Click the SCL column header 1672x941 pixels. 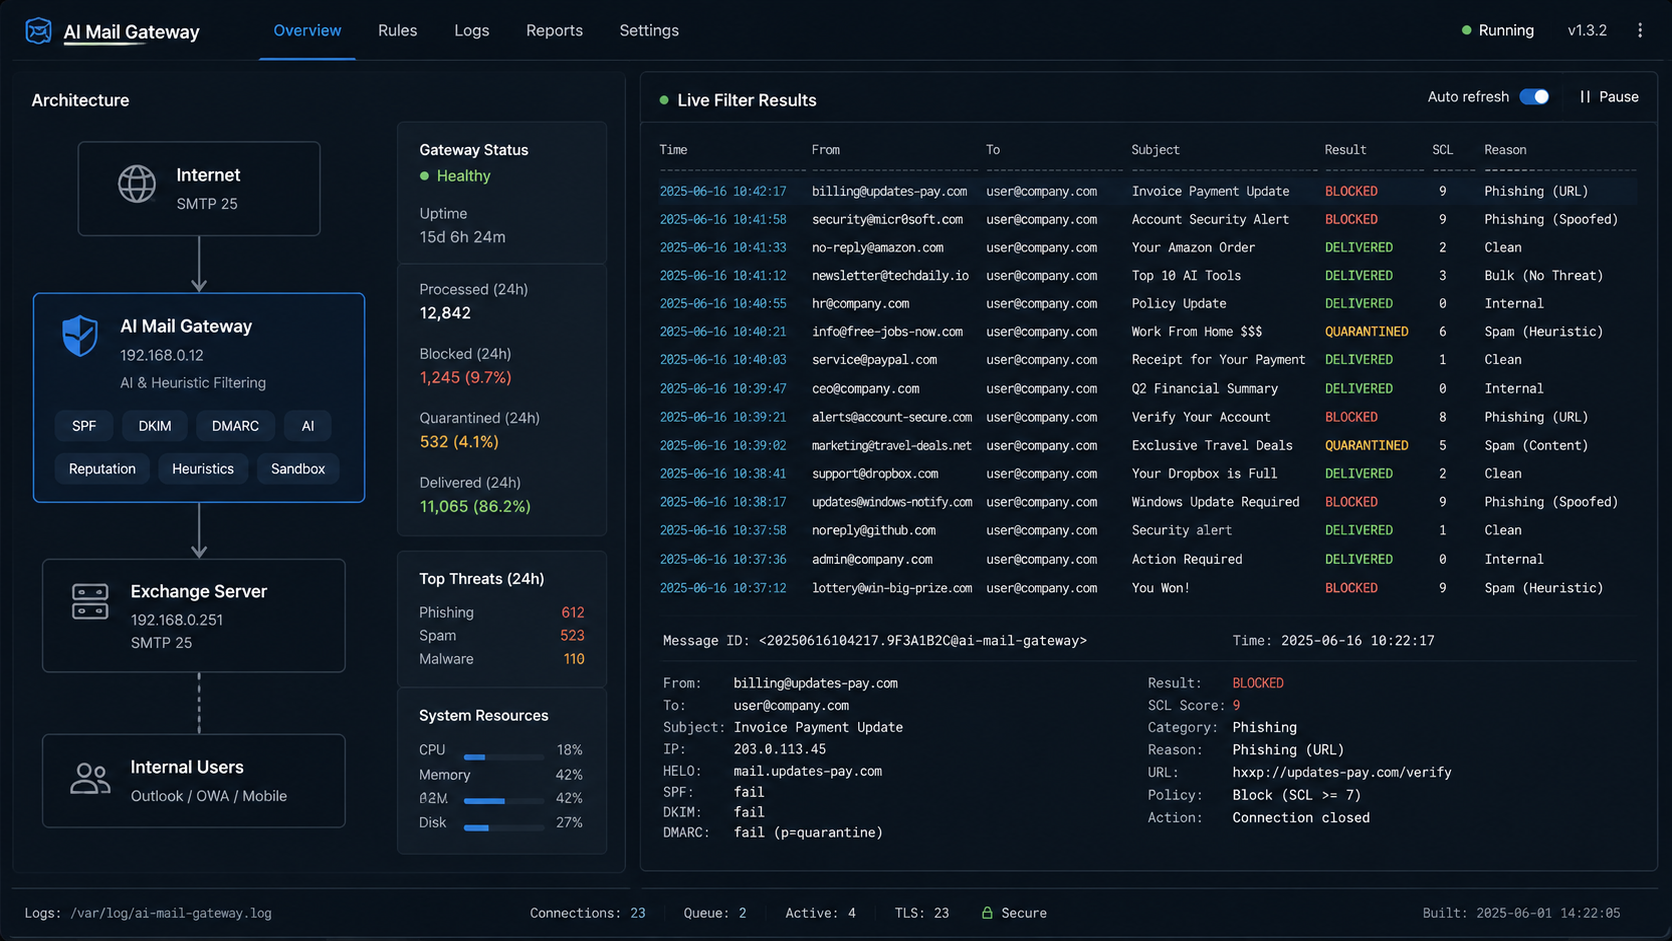point(1442,150)
